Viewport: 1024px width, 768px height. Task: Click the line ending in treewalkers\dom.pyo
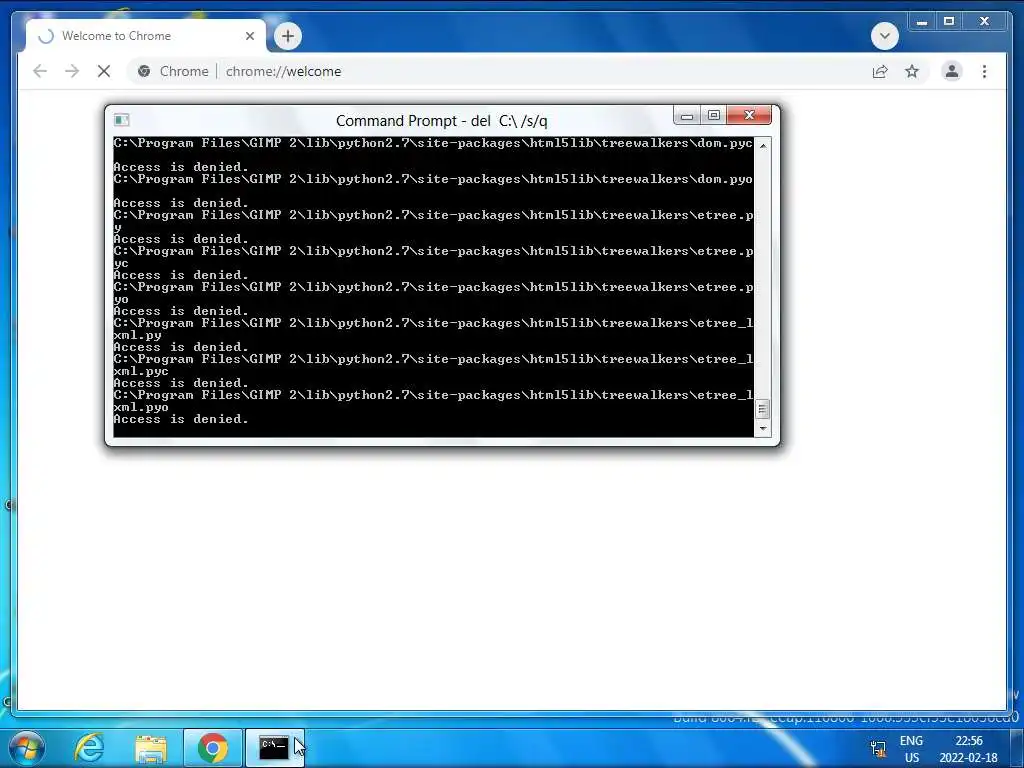[433, 179]
